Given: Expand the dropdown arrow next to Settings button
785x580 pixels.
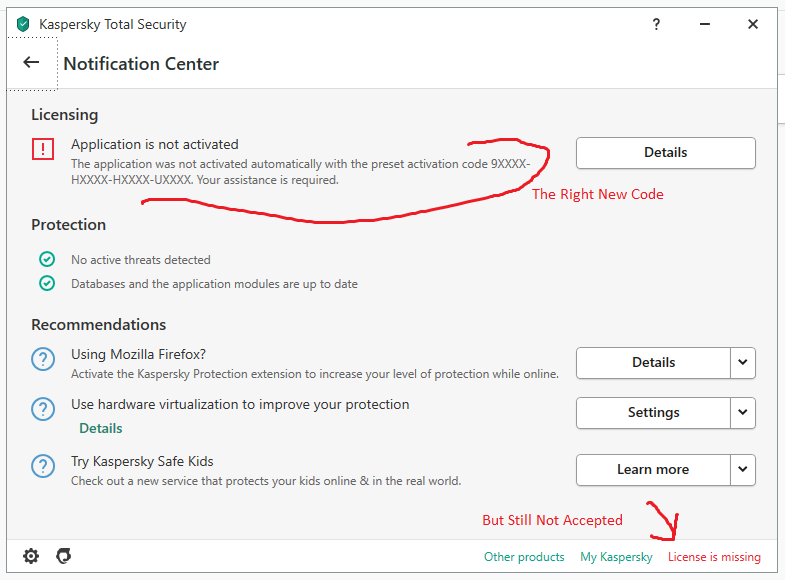Looking at the screenshot, I should coord(742,412).
